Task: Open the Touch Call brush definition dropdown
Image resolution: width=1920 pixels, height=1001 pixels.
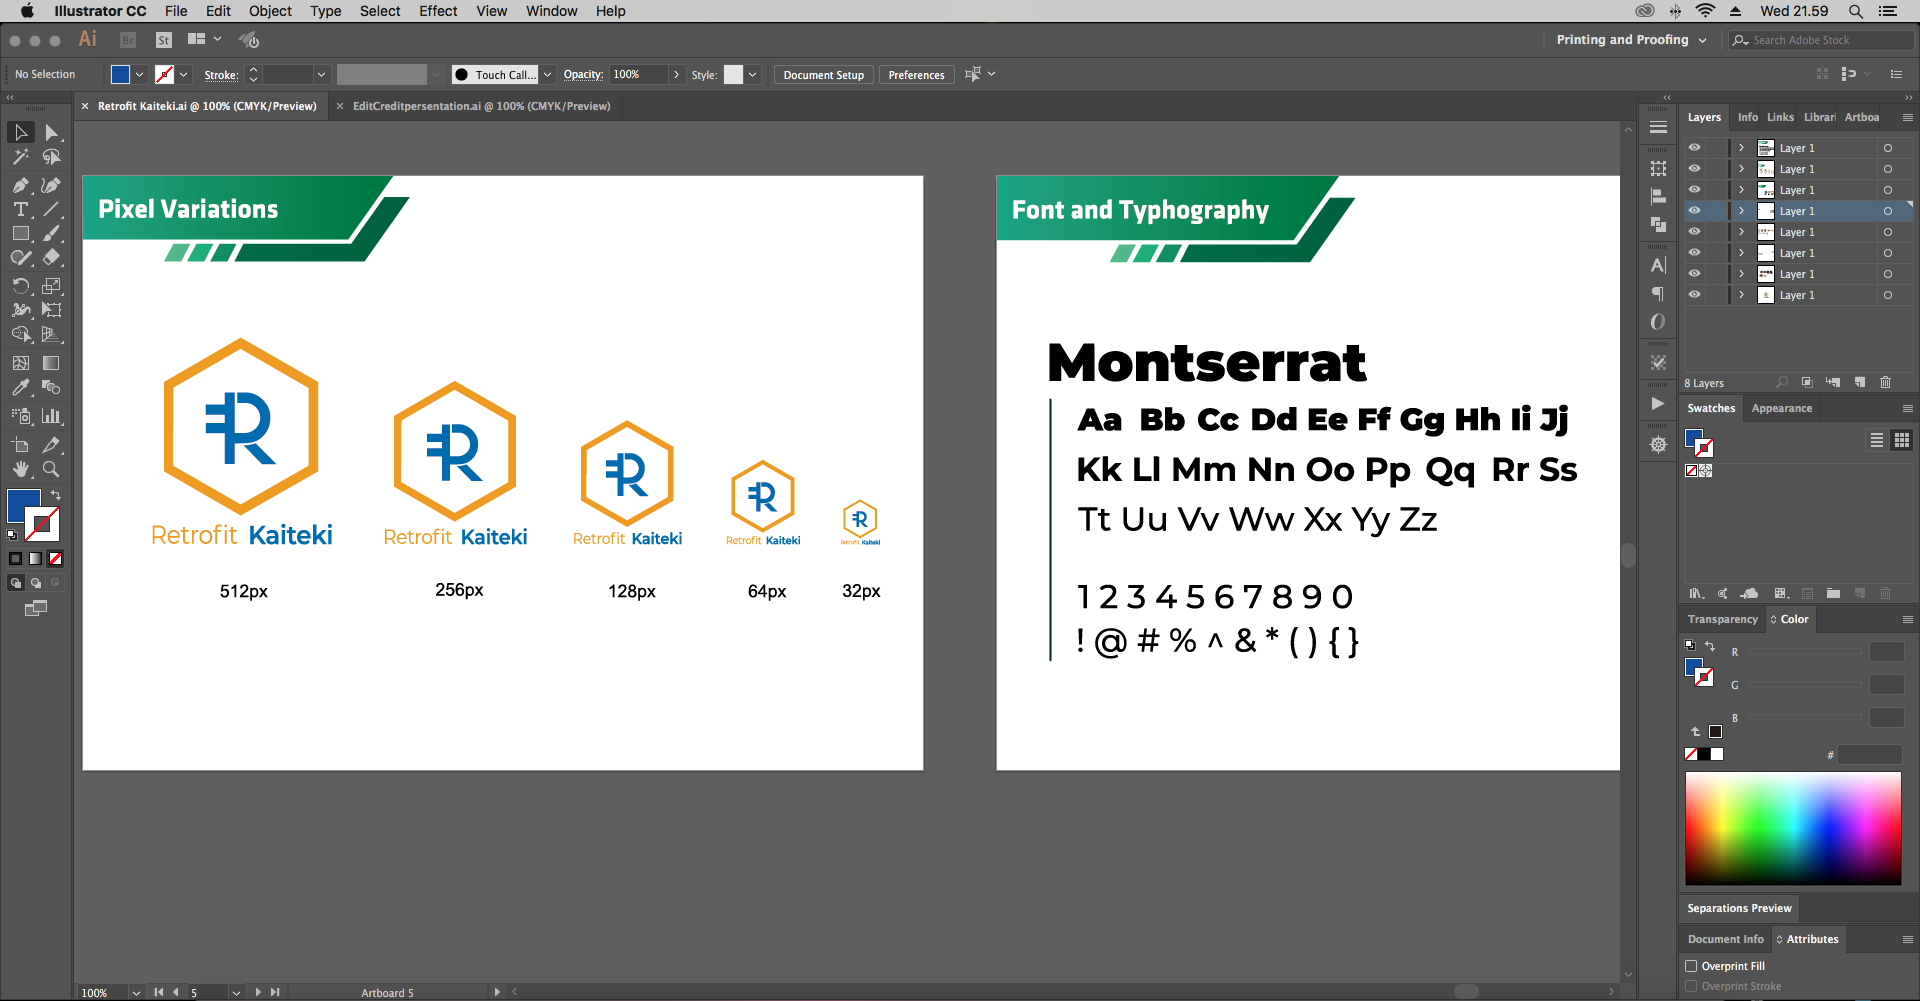Action: coord(547,75)
